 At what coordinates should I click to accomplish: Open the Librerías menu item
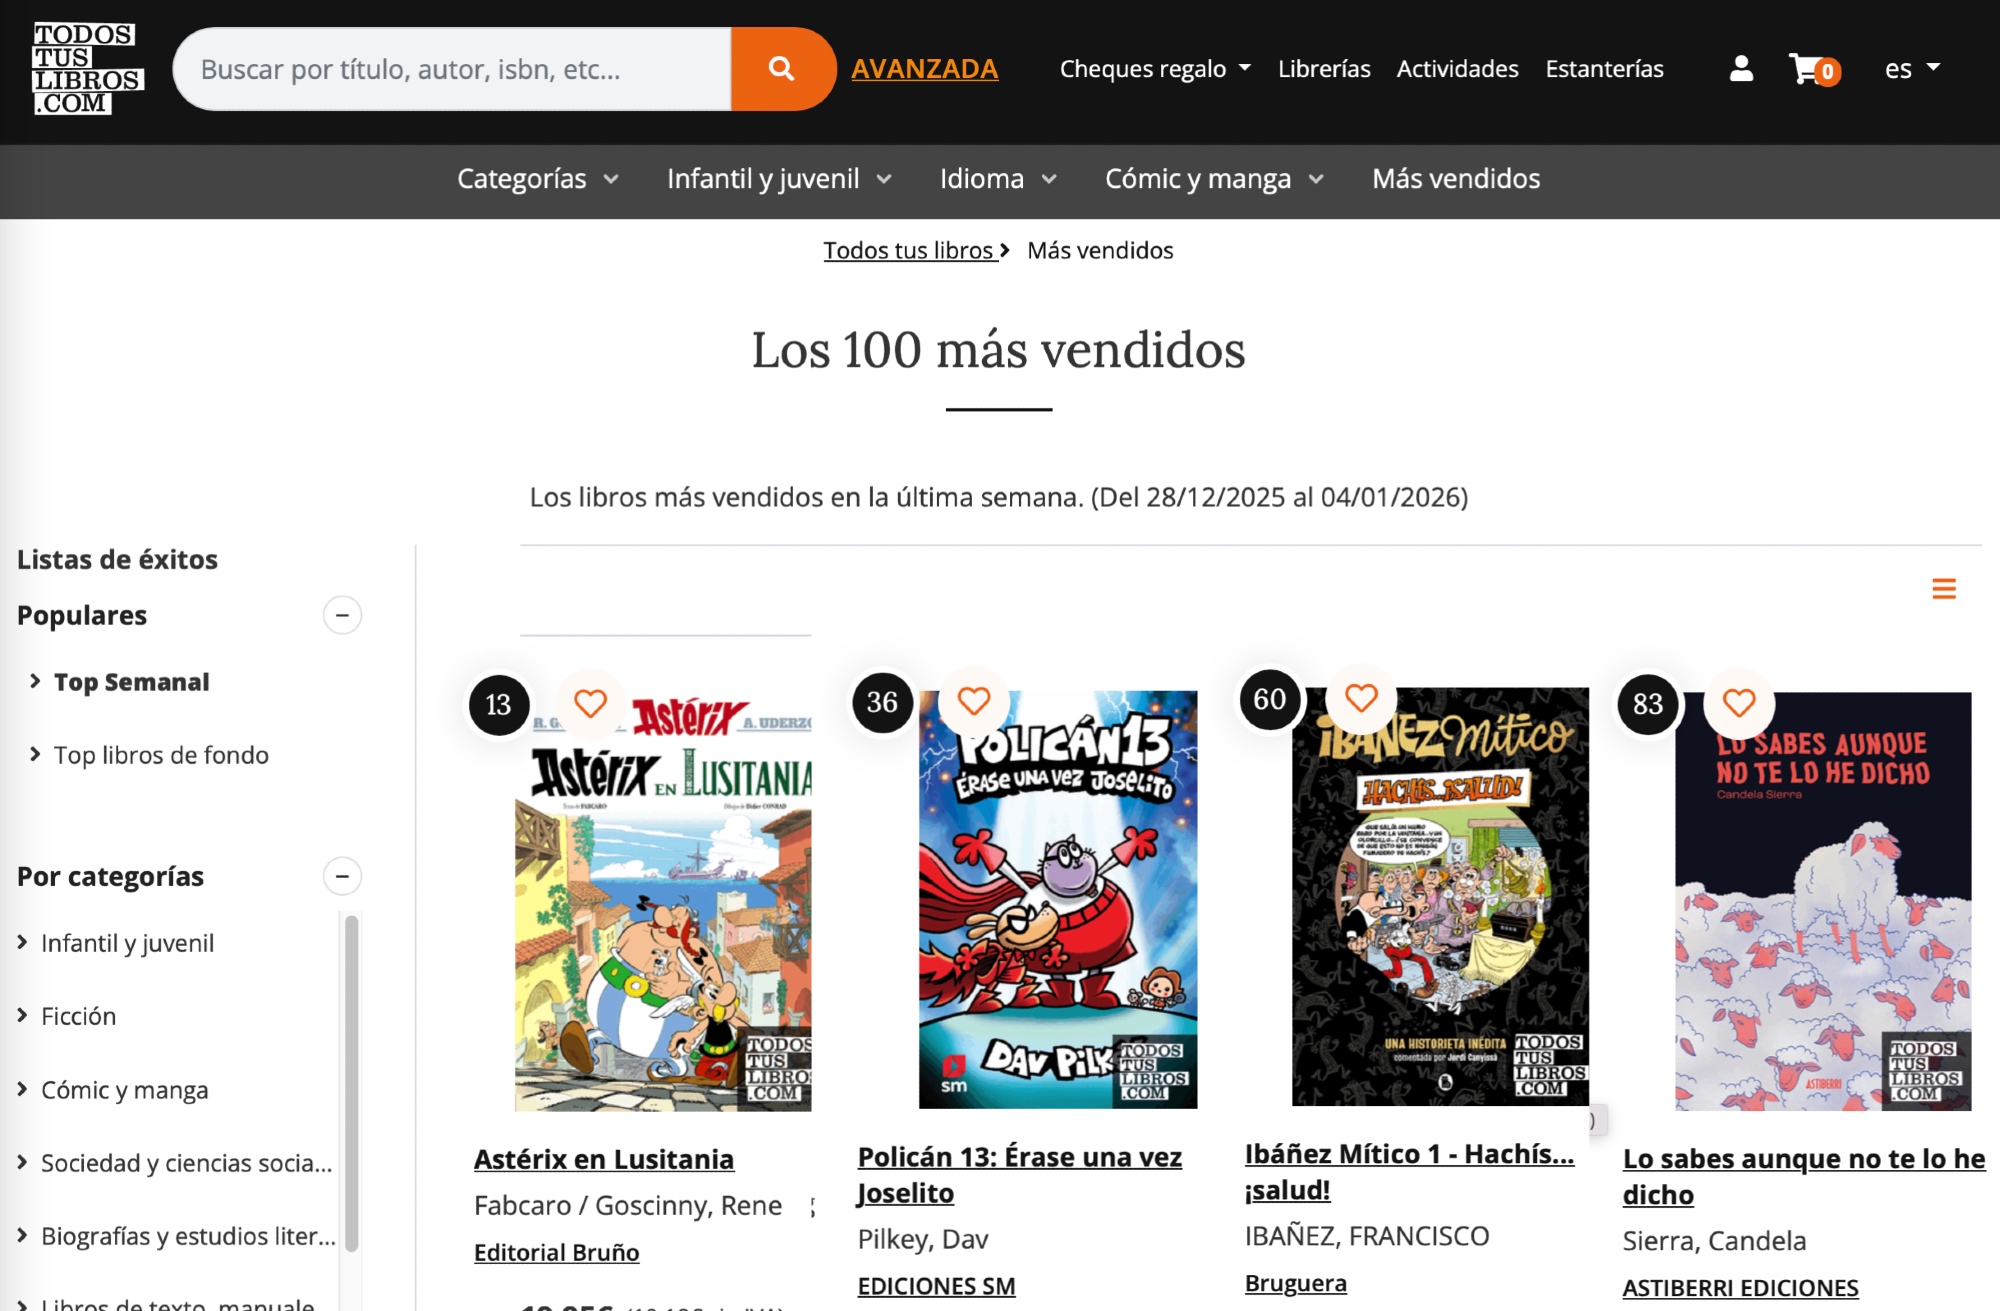[x=1324, y=69]
